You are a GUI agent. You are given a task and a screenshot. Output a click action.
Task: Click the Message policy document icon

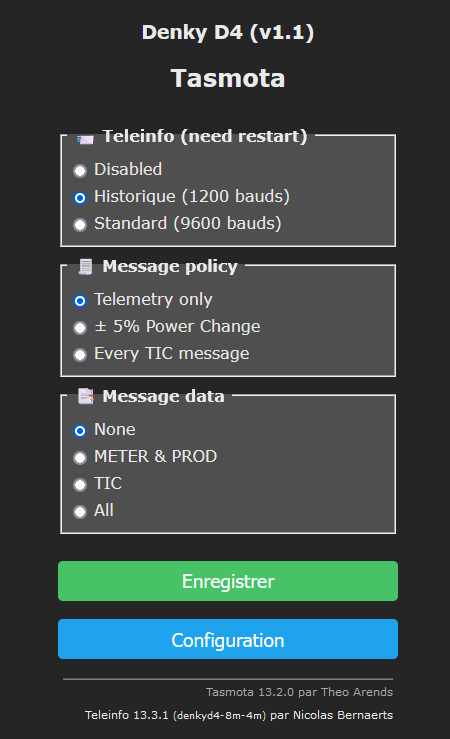point(85,267)
